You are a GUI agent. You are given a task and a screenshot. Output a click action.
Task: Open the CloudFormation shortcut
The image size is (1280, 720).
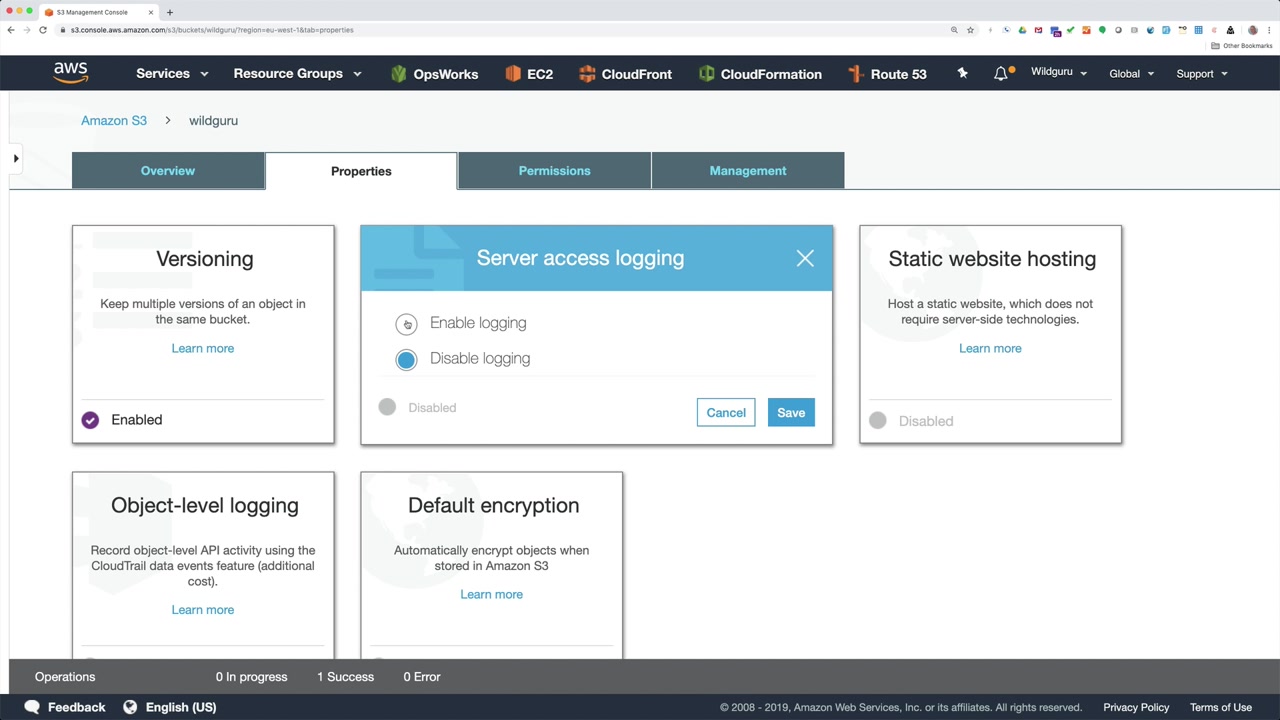click(x=760, y=74)
